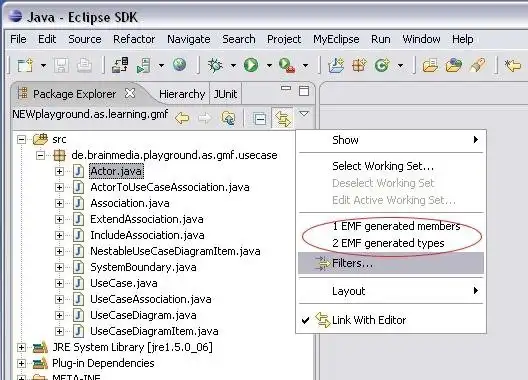The image size is (528, 380).
Task: Open the web browser globe icon
Action: click(x=179, y=64)
